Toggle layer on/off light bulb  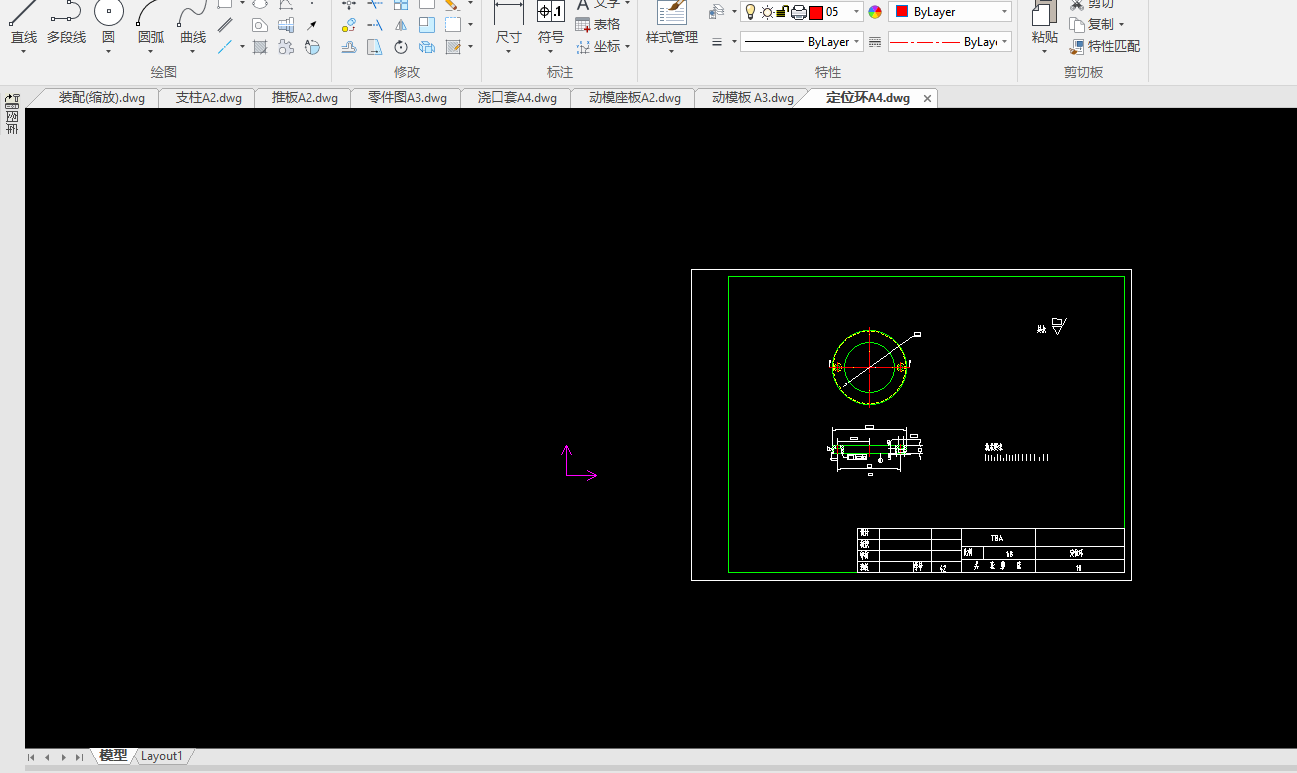[750, 12]
